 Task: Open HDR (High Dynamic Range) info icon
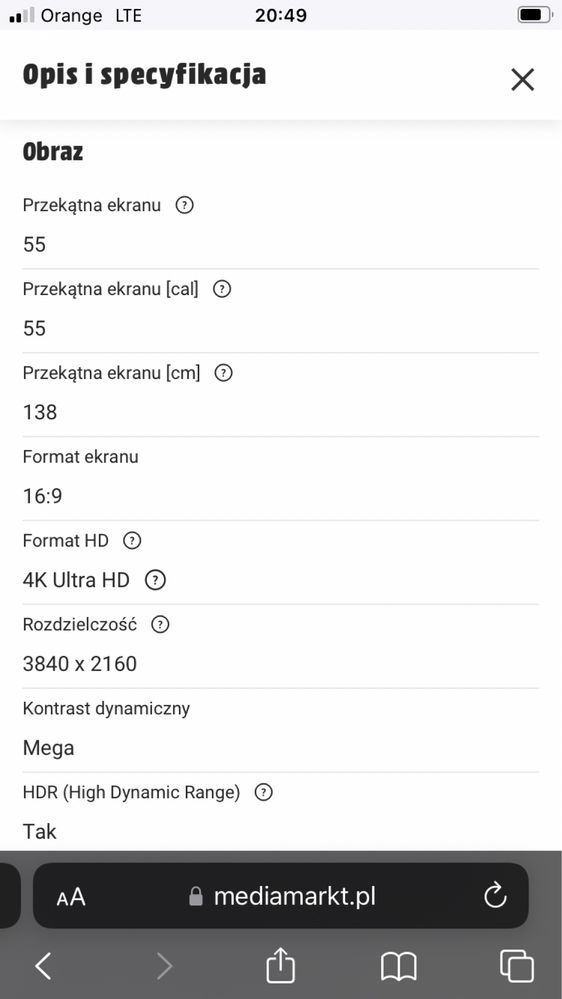click(x=263, y=793)
